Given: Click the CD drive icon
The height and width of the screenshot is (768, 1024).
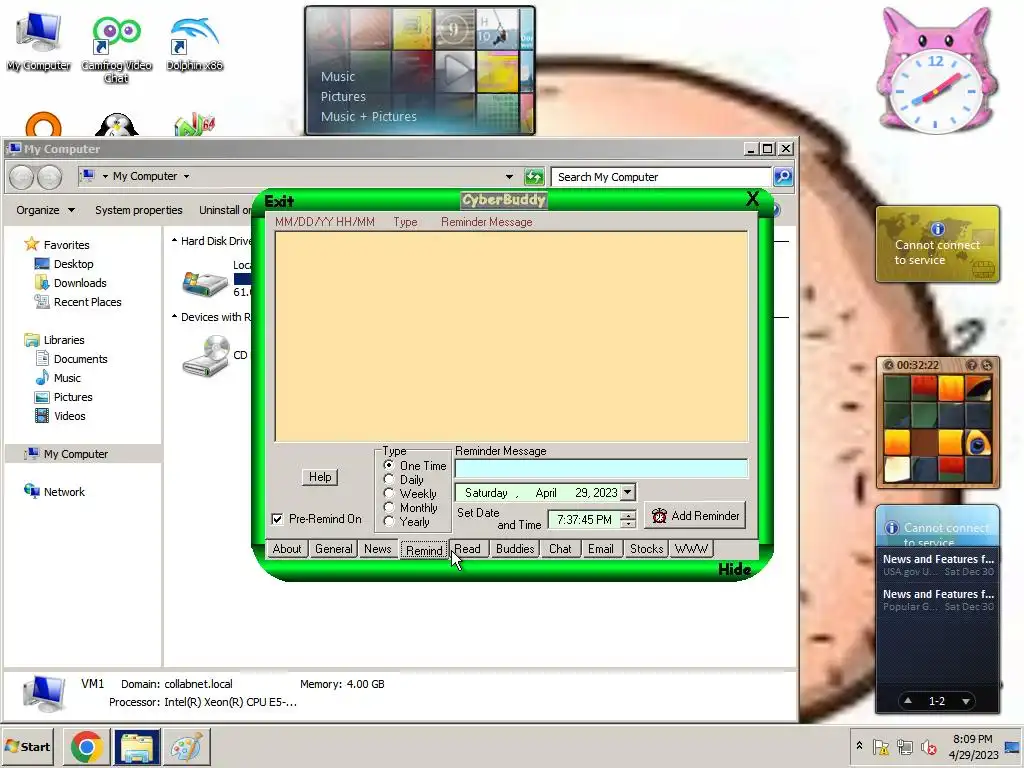Looking at the screenshot, I should tap(206, 356).
